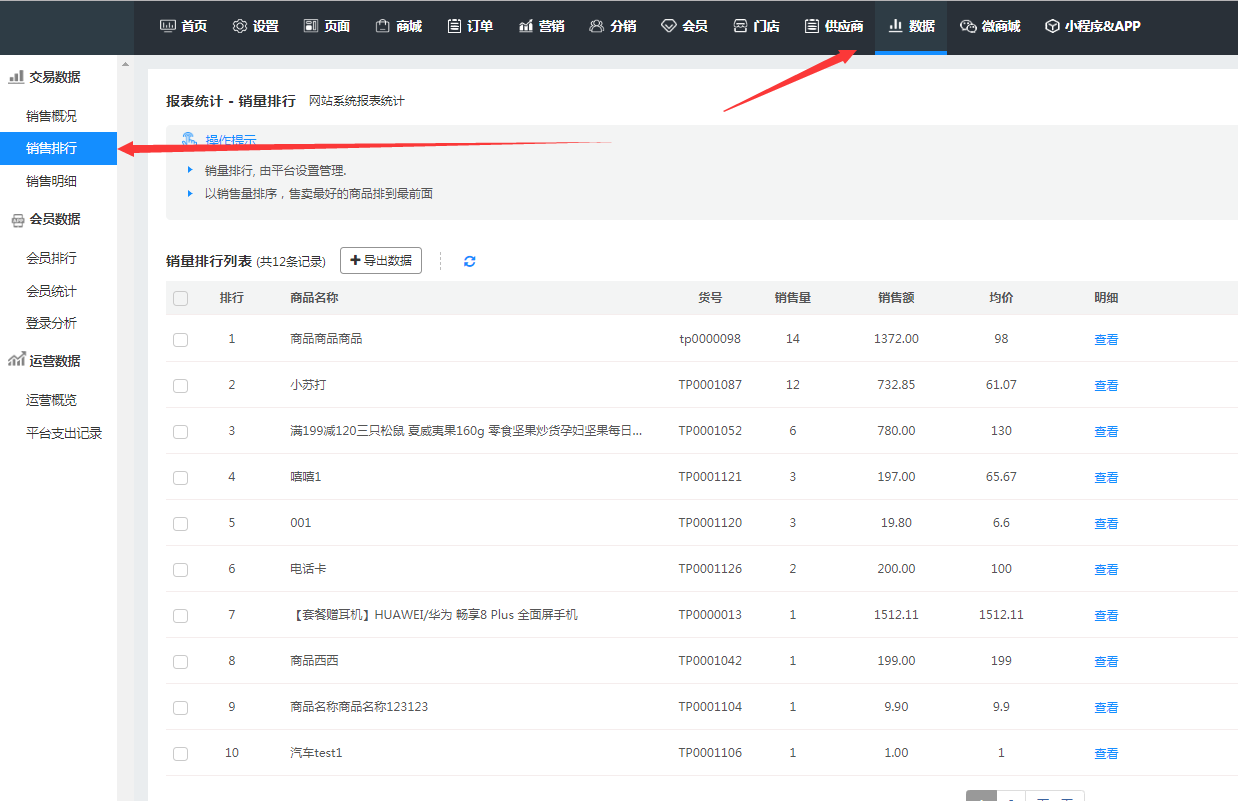Collapse the 运营数据 sidebar group
This screenshot has height=801, width=1238.
coord(45,361)
